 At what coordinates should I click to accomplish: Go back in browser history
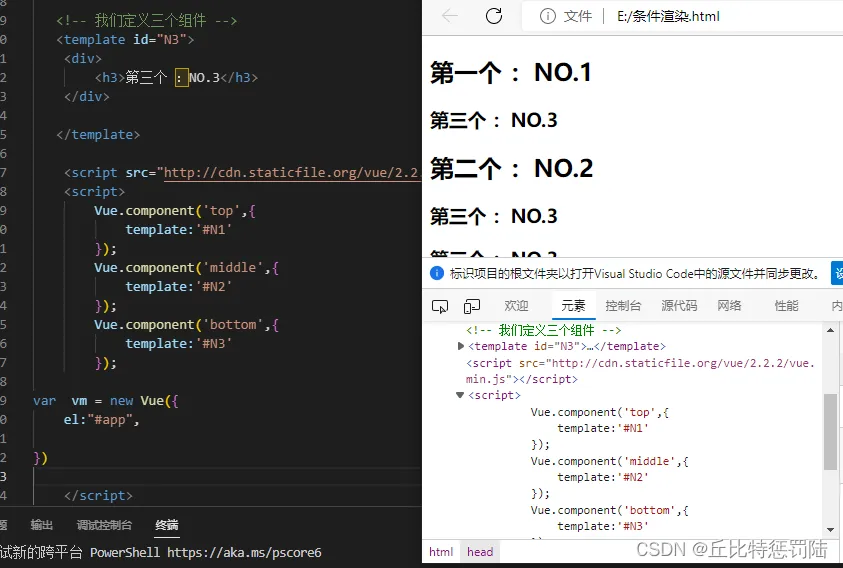point(449,16)
